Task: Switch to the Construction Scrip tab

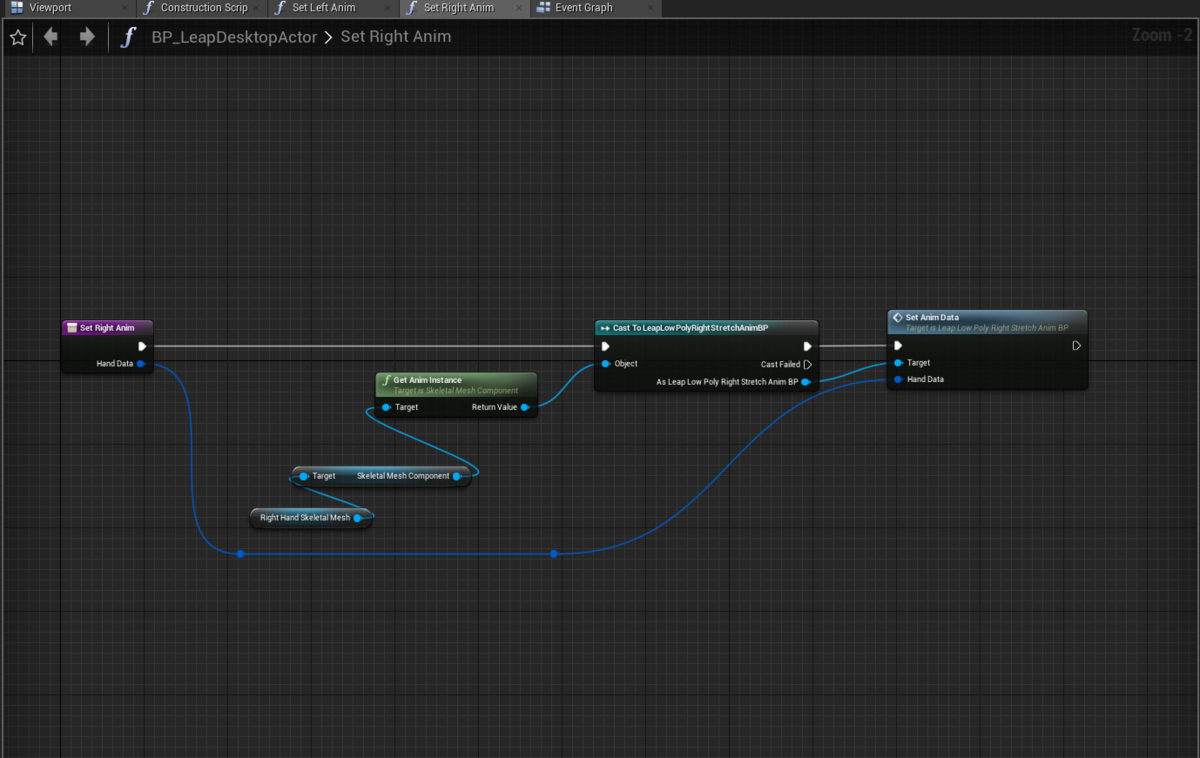Action: click(204, 8)
